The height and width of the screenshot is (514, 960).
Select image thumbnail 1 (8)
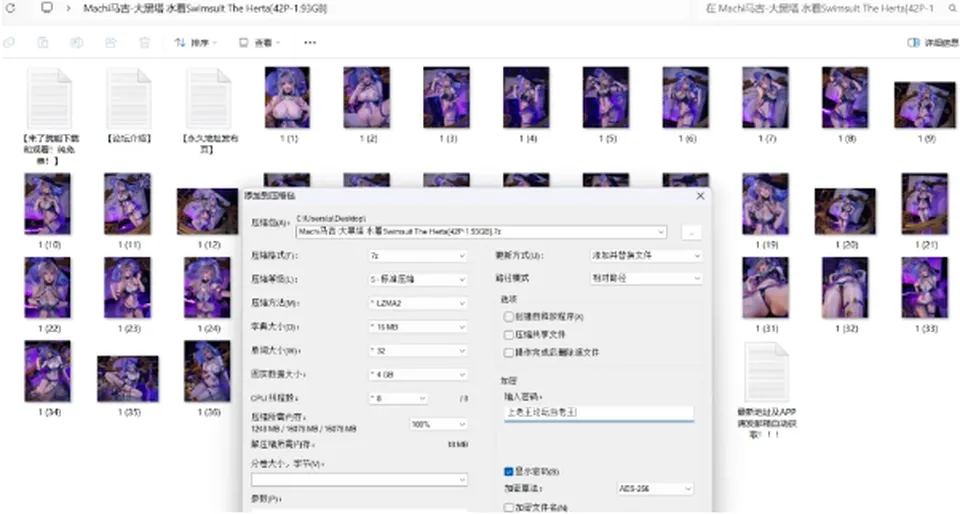(845, 98)
